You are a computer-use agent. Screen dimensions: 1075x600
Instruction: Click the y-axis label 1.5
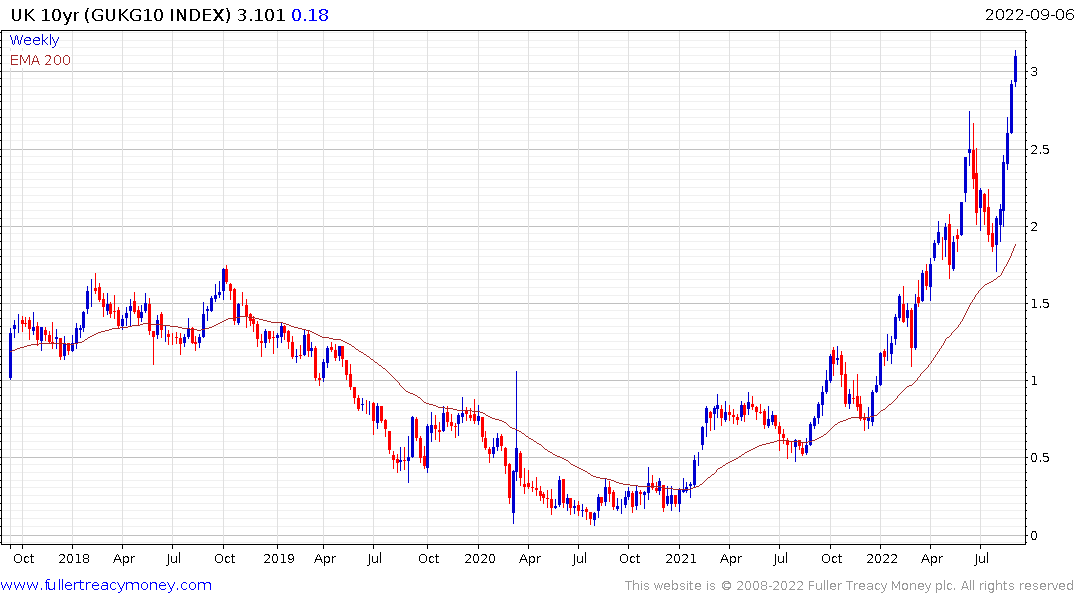click(1040, 304)
